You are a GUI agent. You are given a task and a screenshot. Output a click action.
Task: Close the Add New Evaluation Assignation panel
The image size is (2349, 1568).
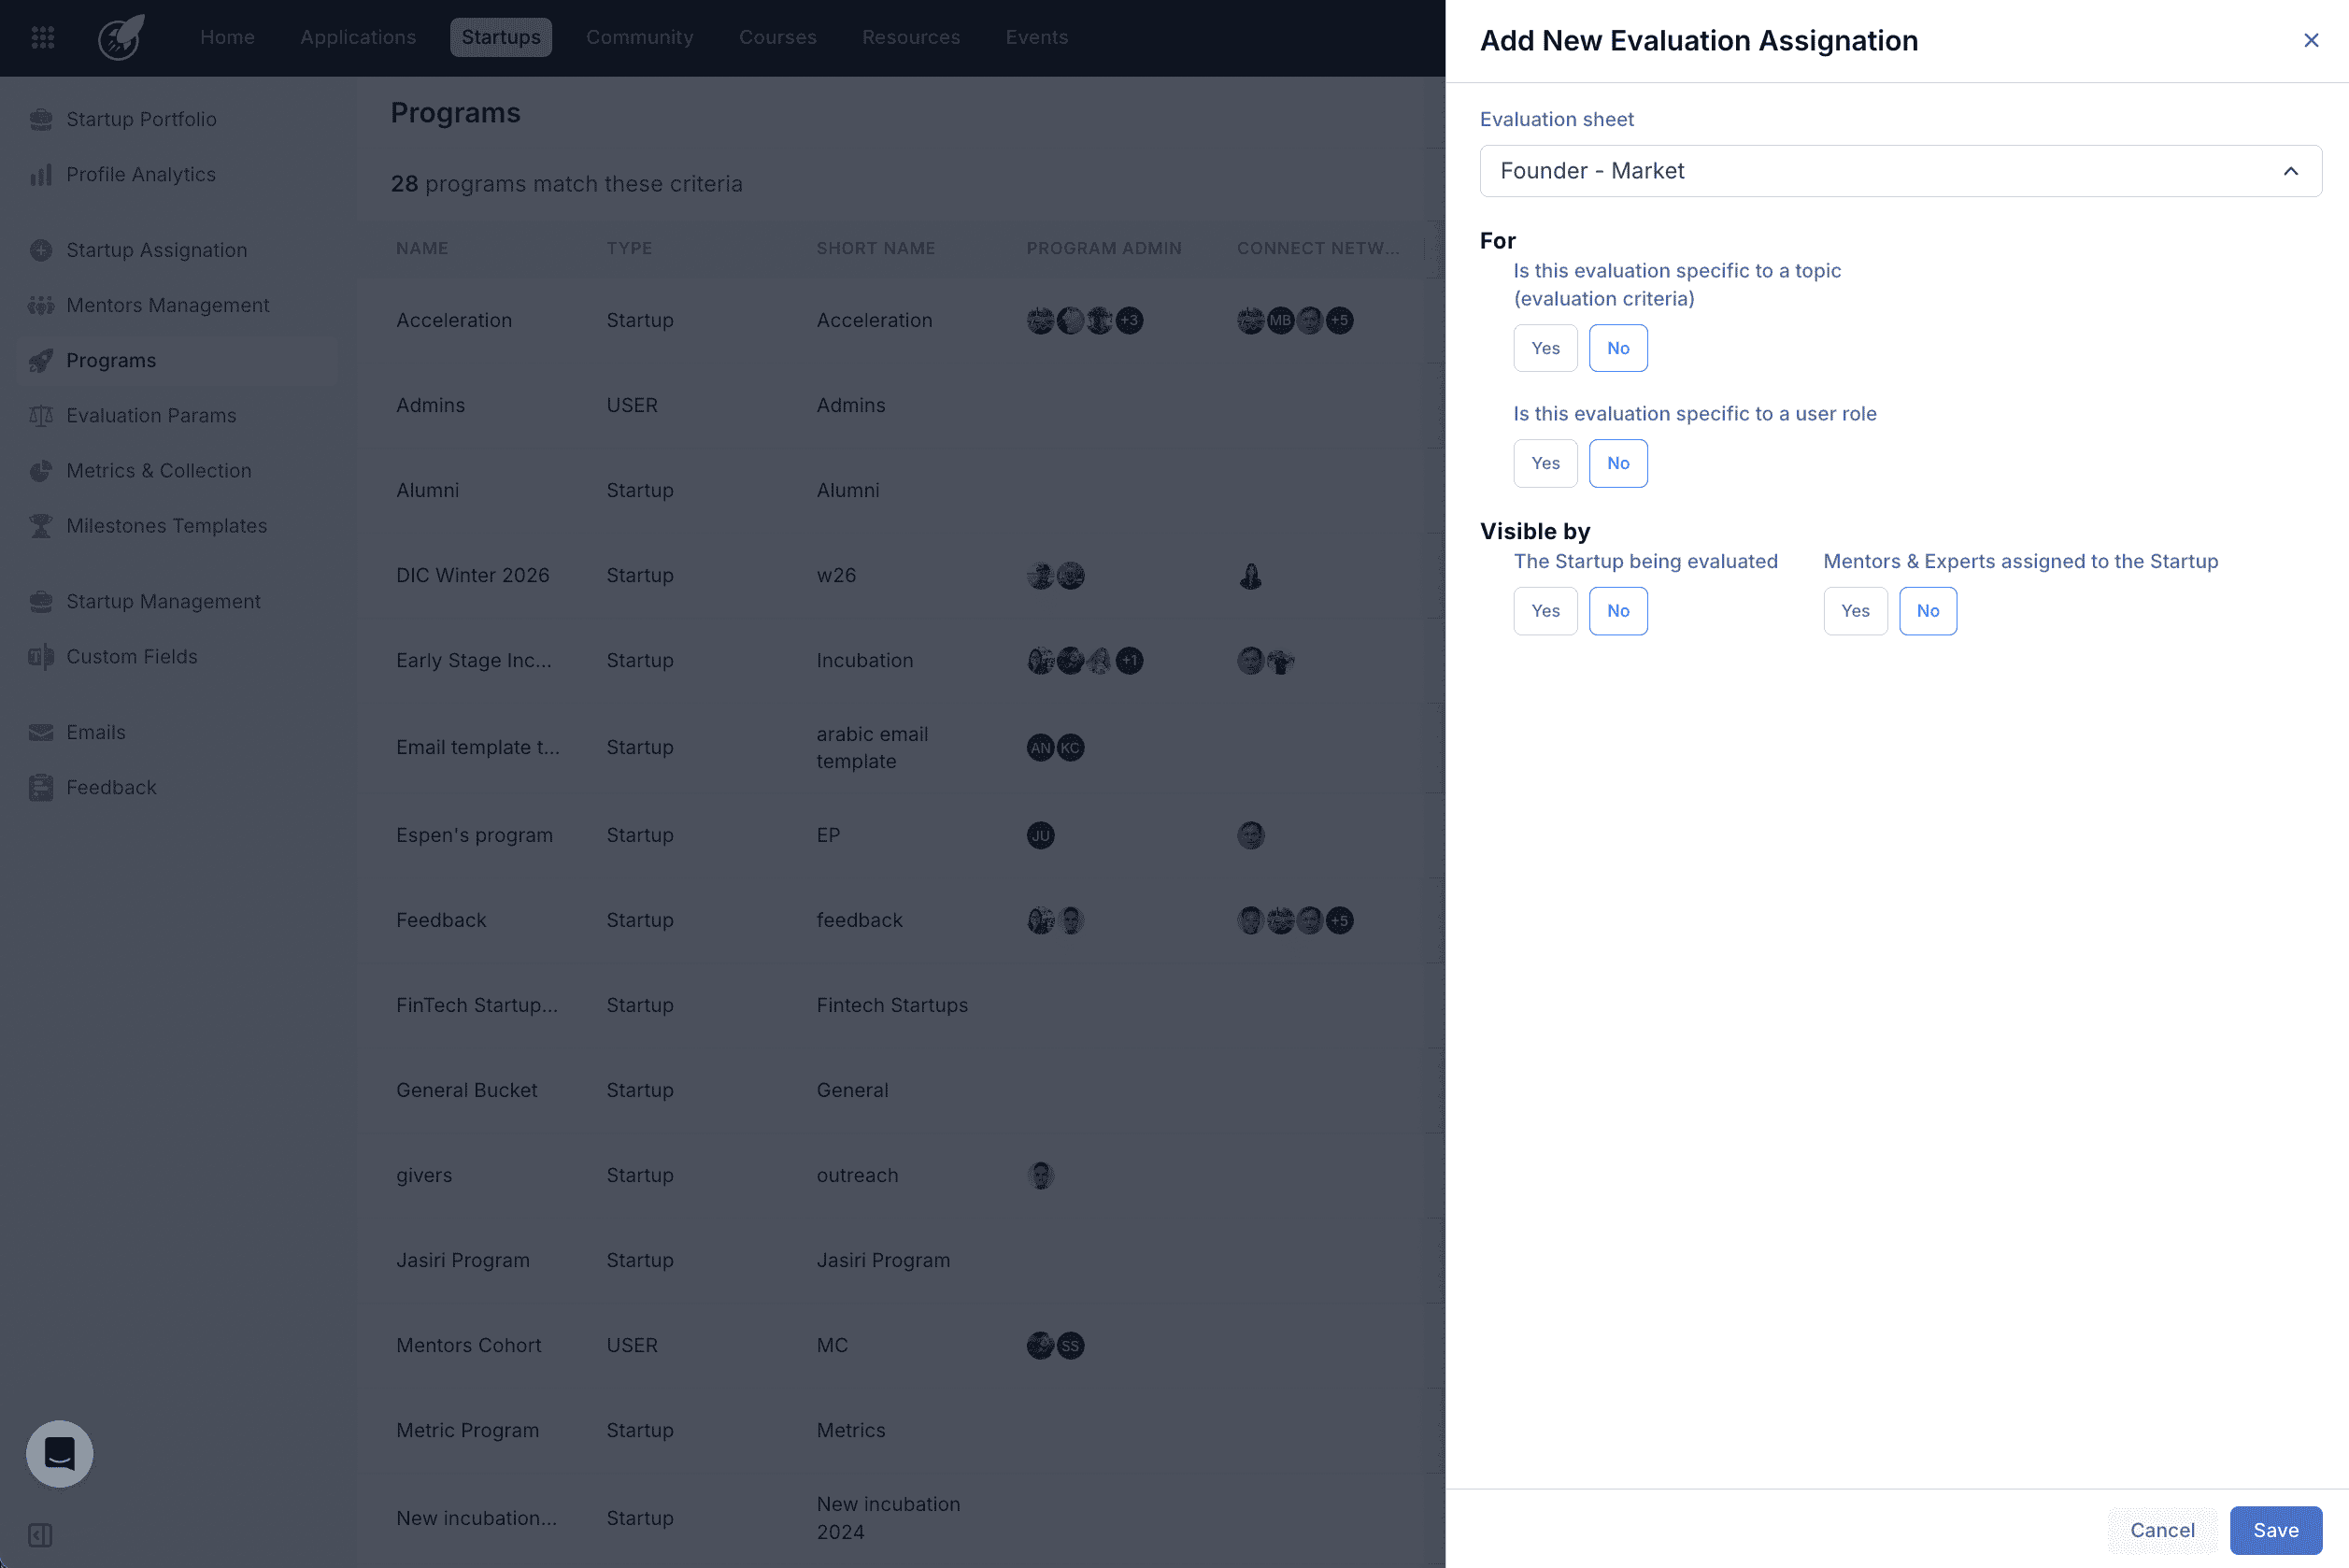[2311, 40]
